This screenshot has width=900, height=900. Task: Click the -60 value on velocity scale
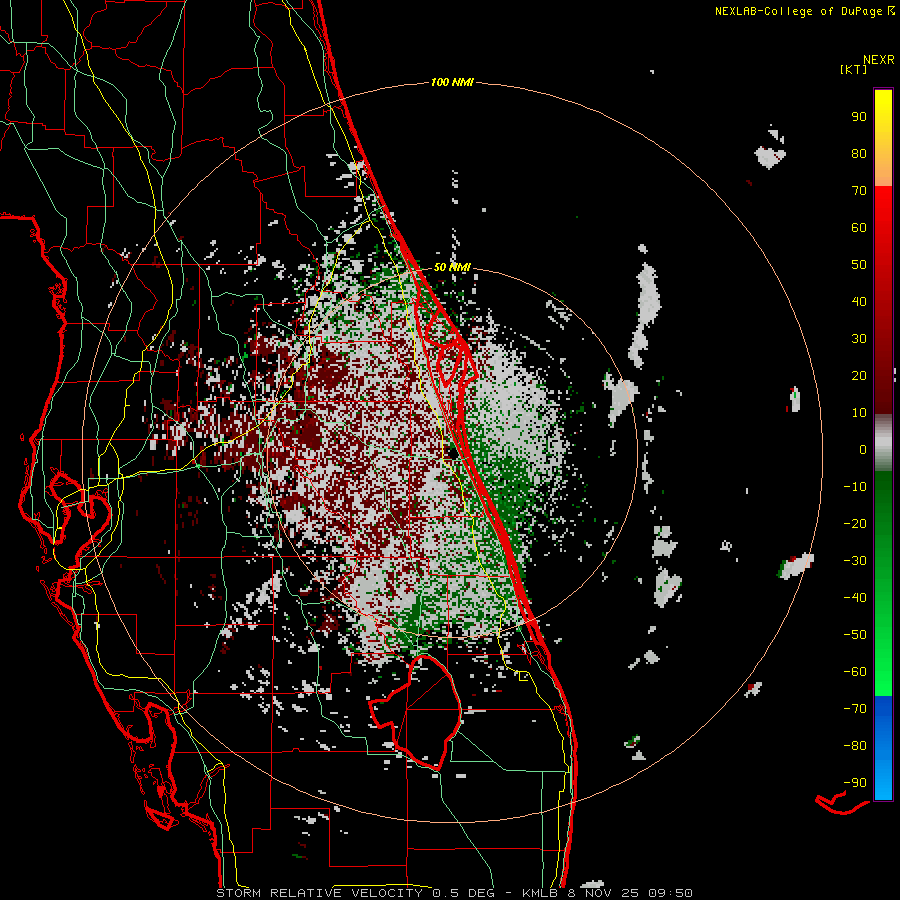click(x=855, y=672)
